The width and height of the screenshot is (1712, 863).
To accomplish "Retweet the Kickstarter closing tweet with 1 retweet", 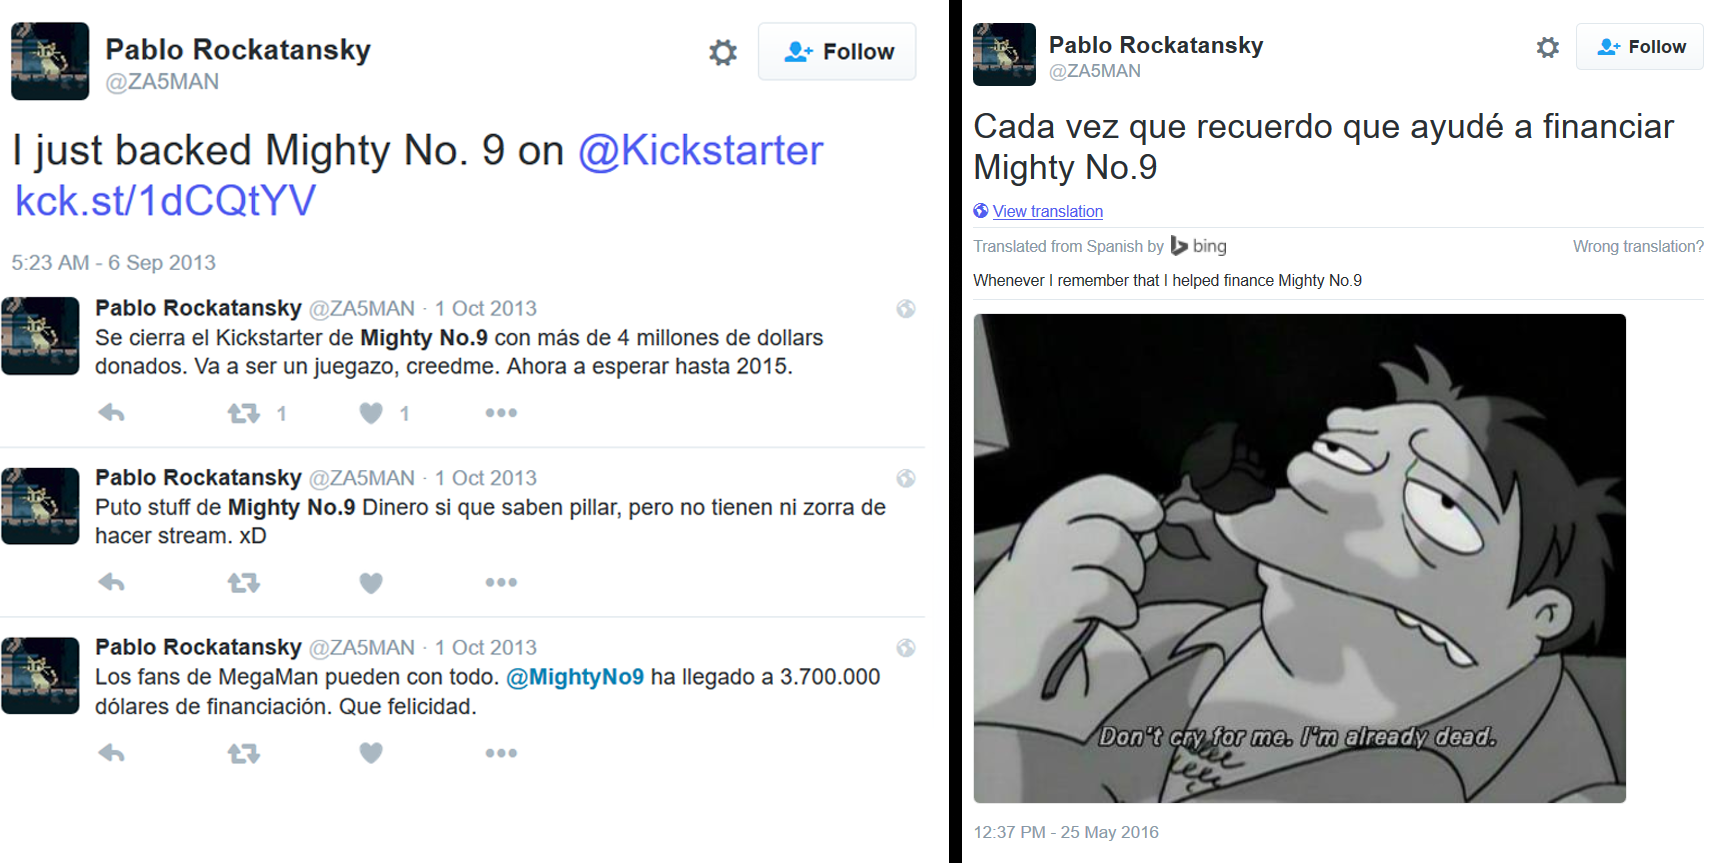I will pos(243,412).
